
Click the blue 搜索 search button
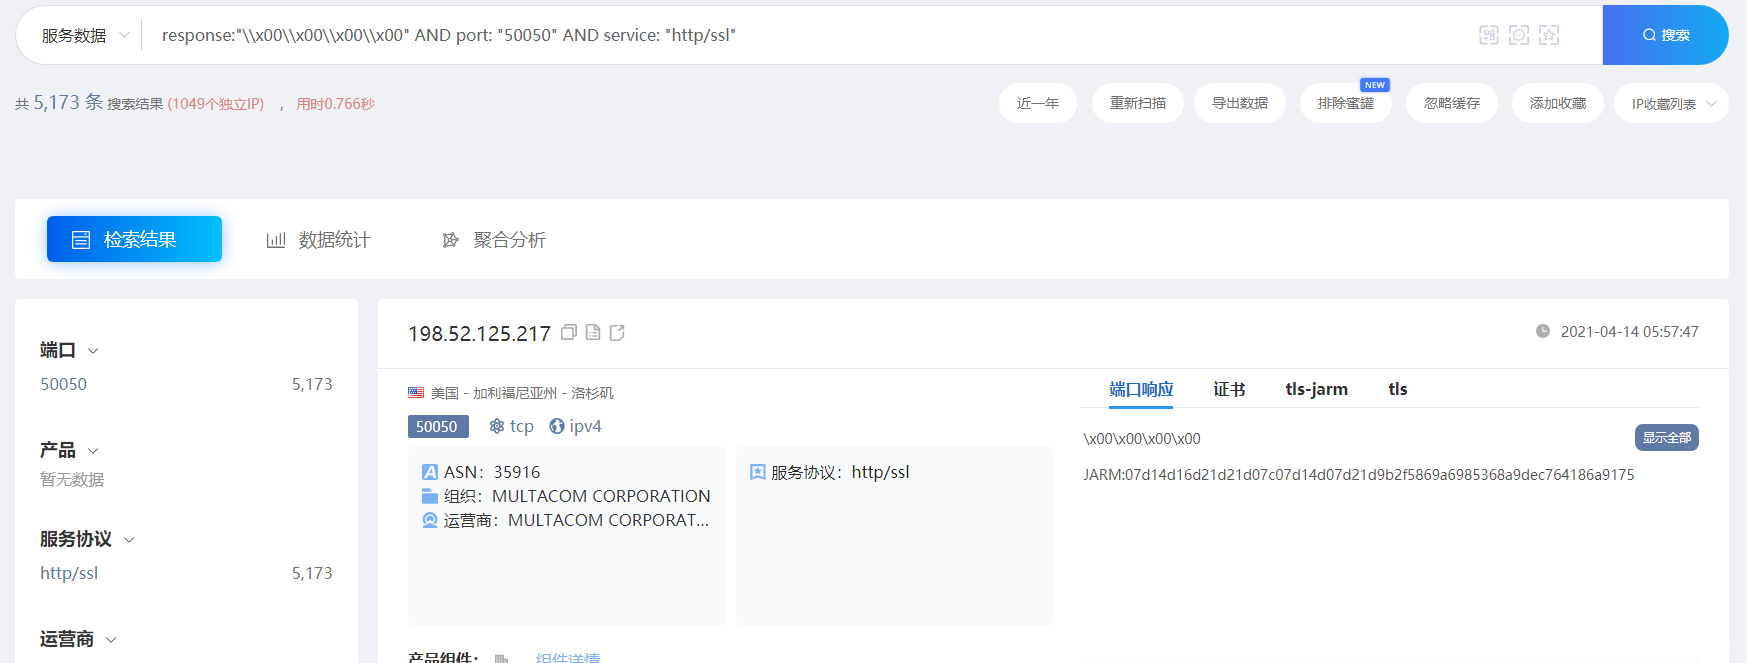click(x=1665, y=35)
